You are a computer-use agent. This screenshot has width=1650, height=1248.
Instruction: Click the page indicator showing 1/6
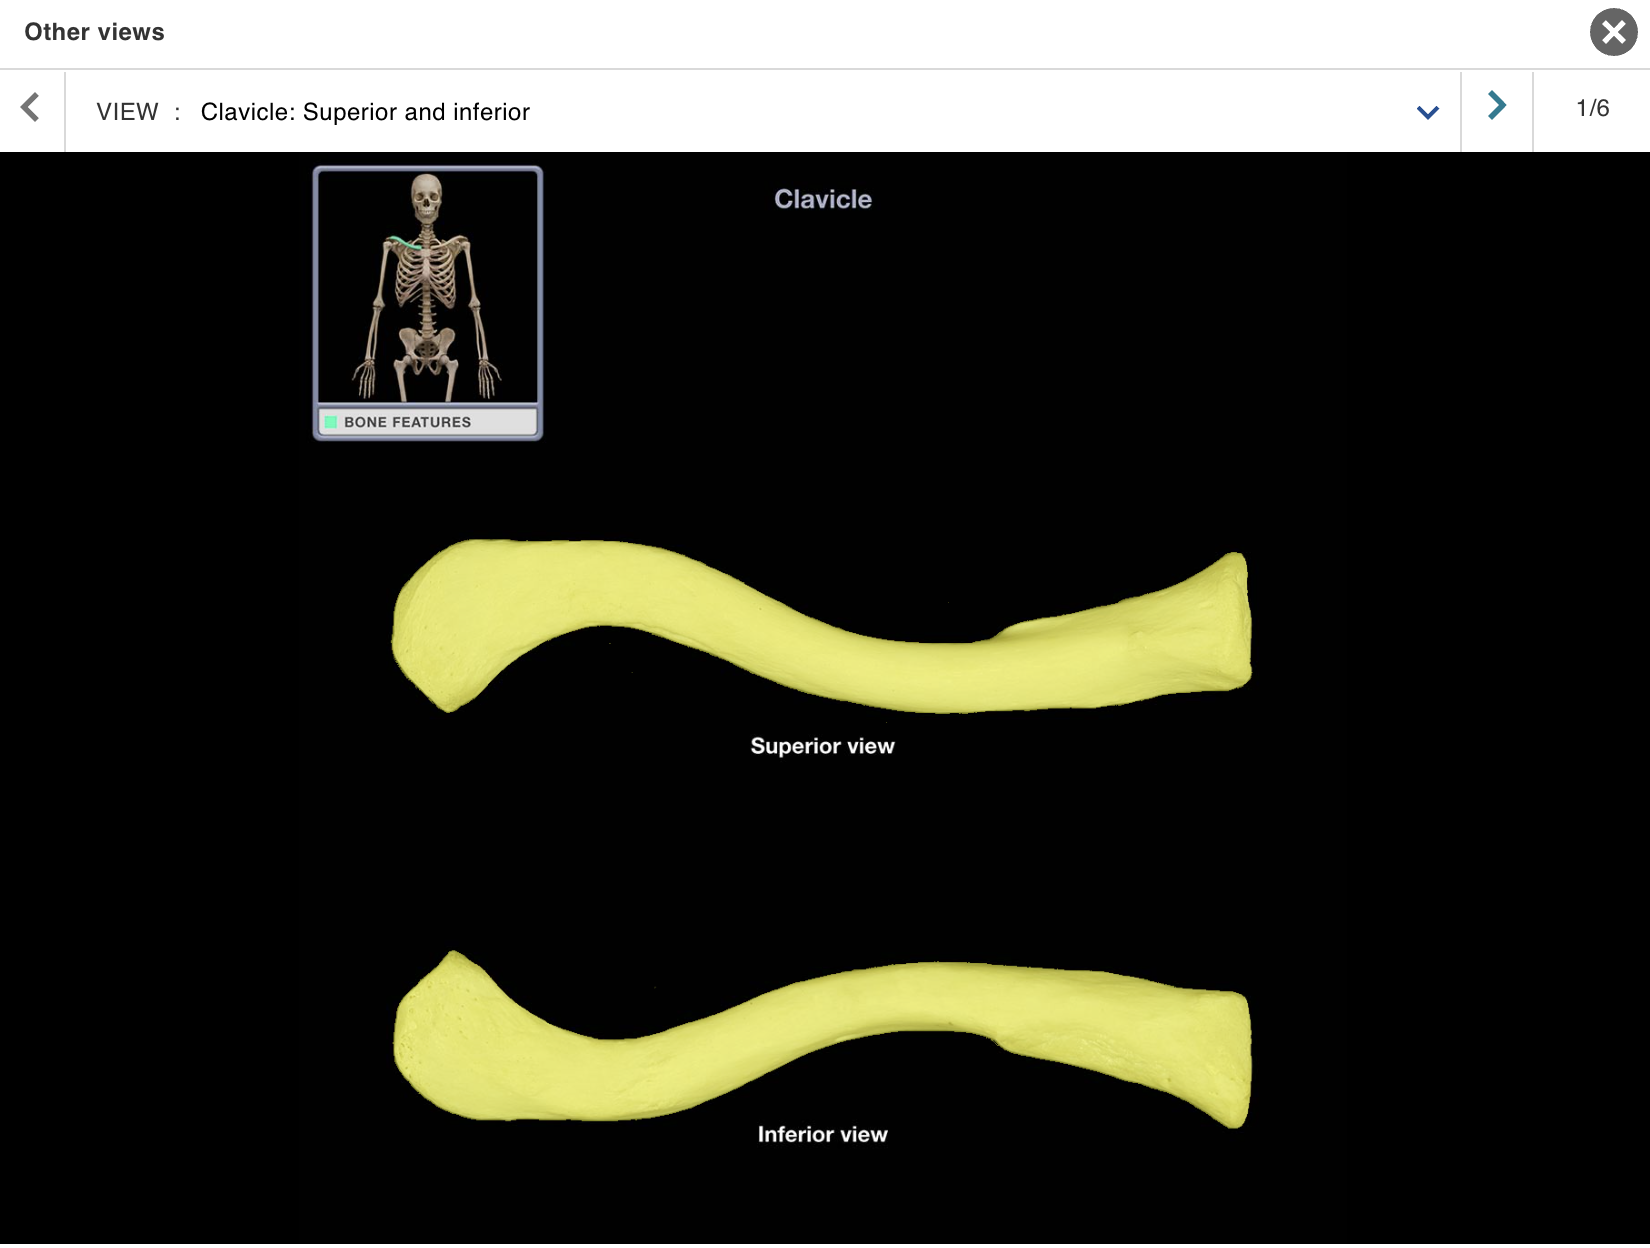point(1591,108)
